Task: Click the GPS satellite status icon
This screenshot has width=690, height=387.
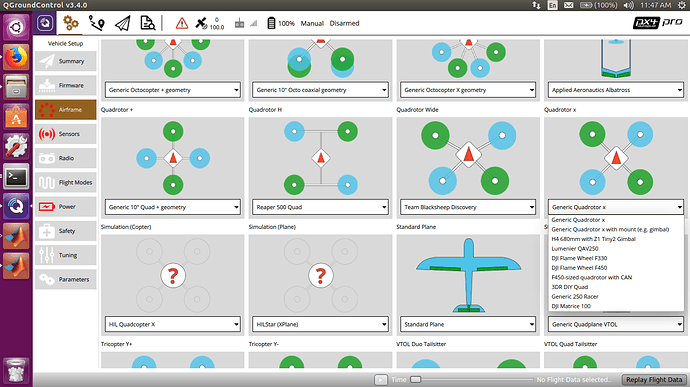Action: point(201,23)
